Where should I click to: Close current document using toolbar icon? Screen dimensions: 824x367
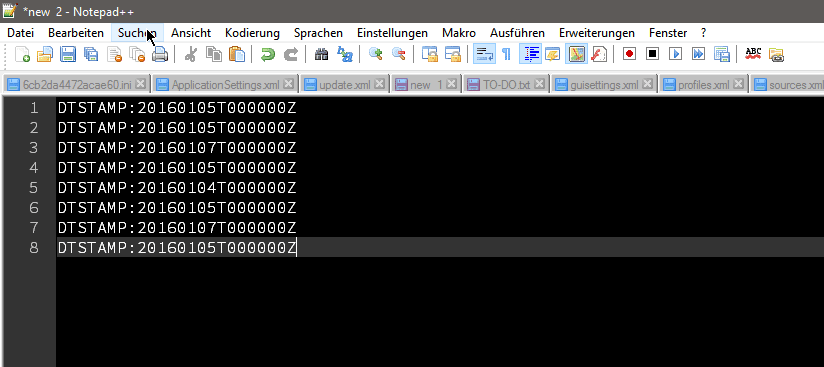tap(114, 54)
